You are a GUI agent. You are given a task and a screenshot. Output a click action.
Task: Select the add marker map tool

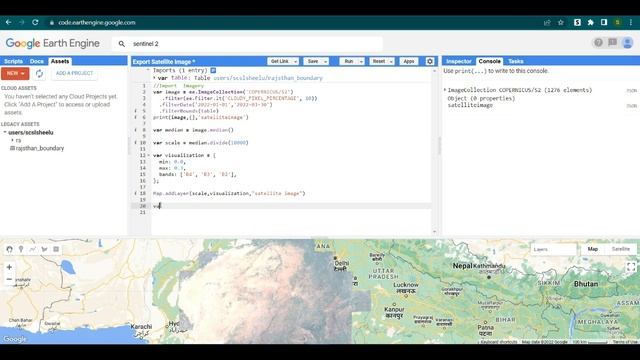[21, 249]
